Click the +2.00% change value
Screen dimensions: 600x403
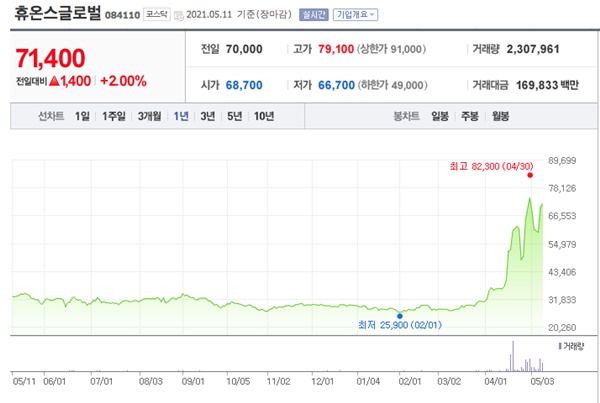123,81
